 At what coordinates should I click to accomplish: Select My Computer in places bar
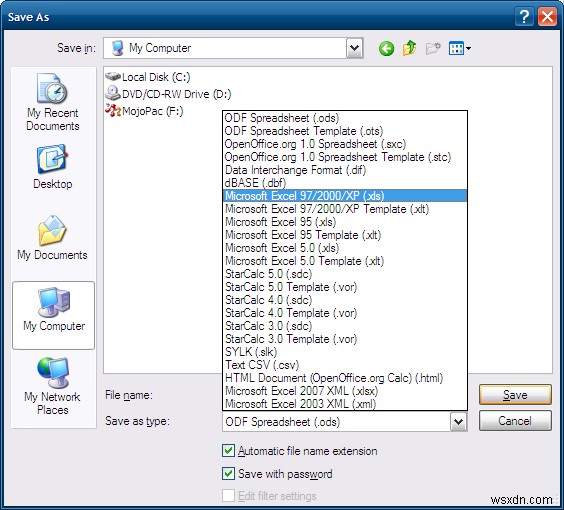click(54, 315)
